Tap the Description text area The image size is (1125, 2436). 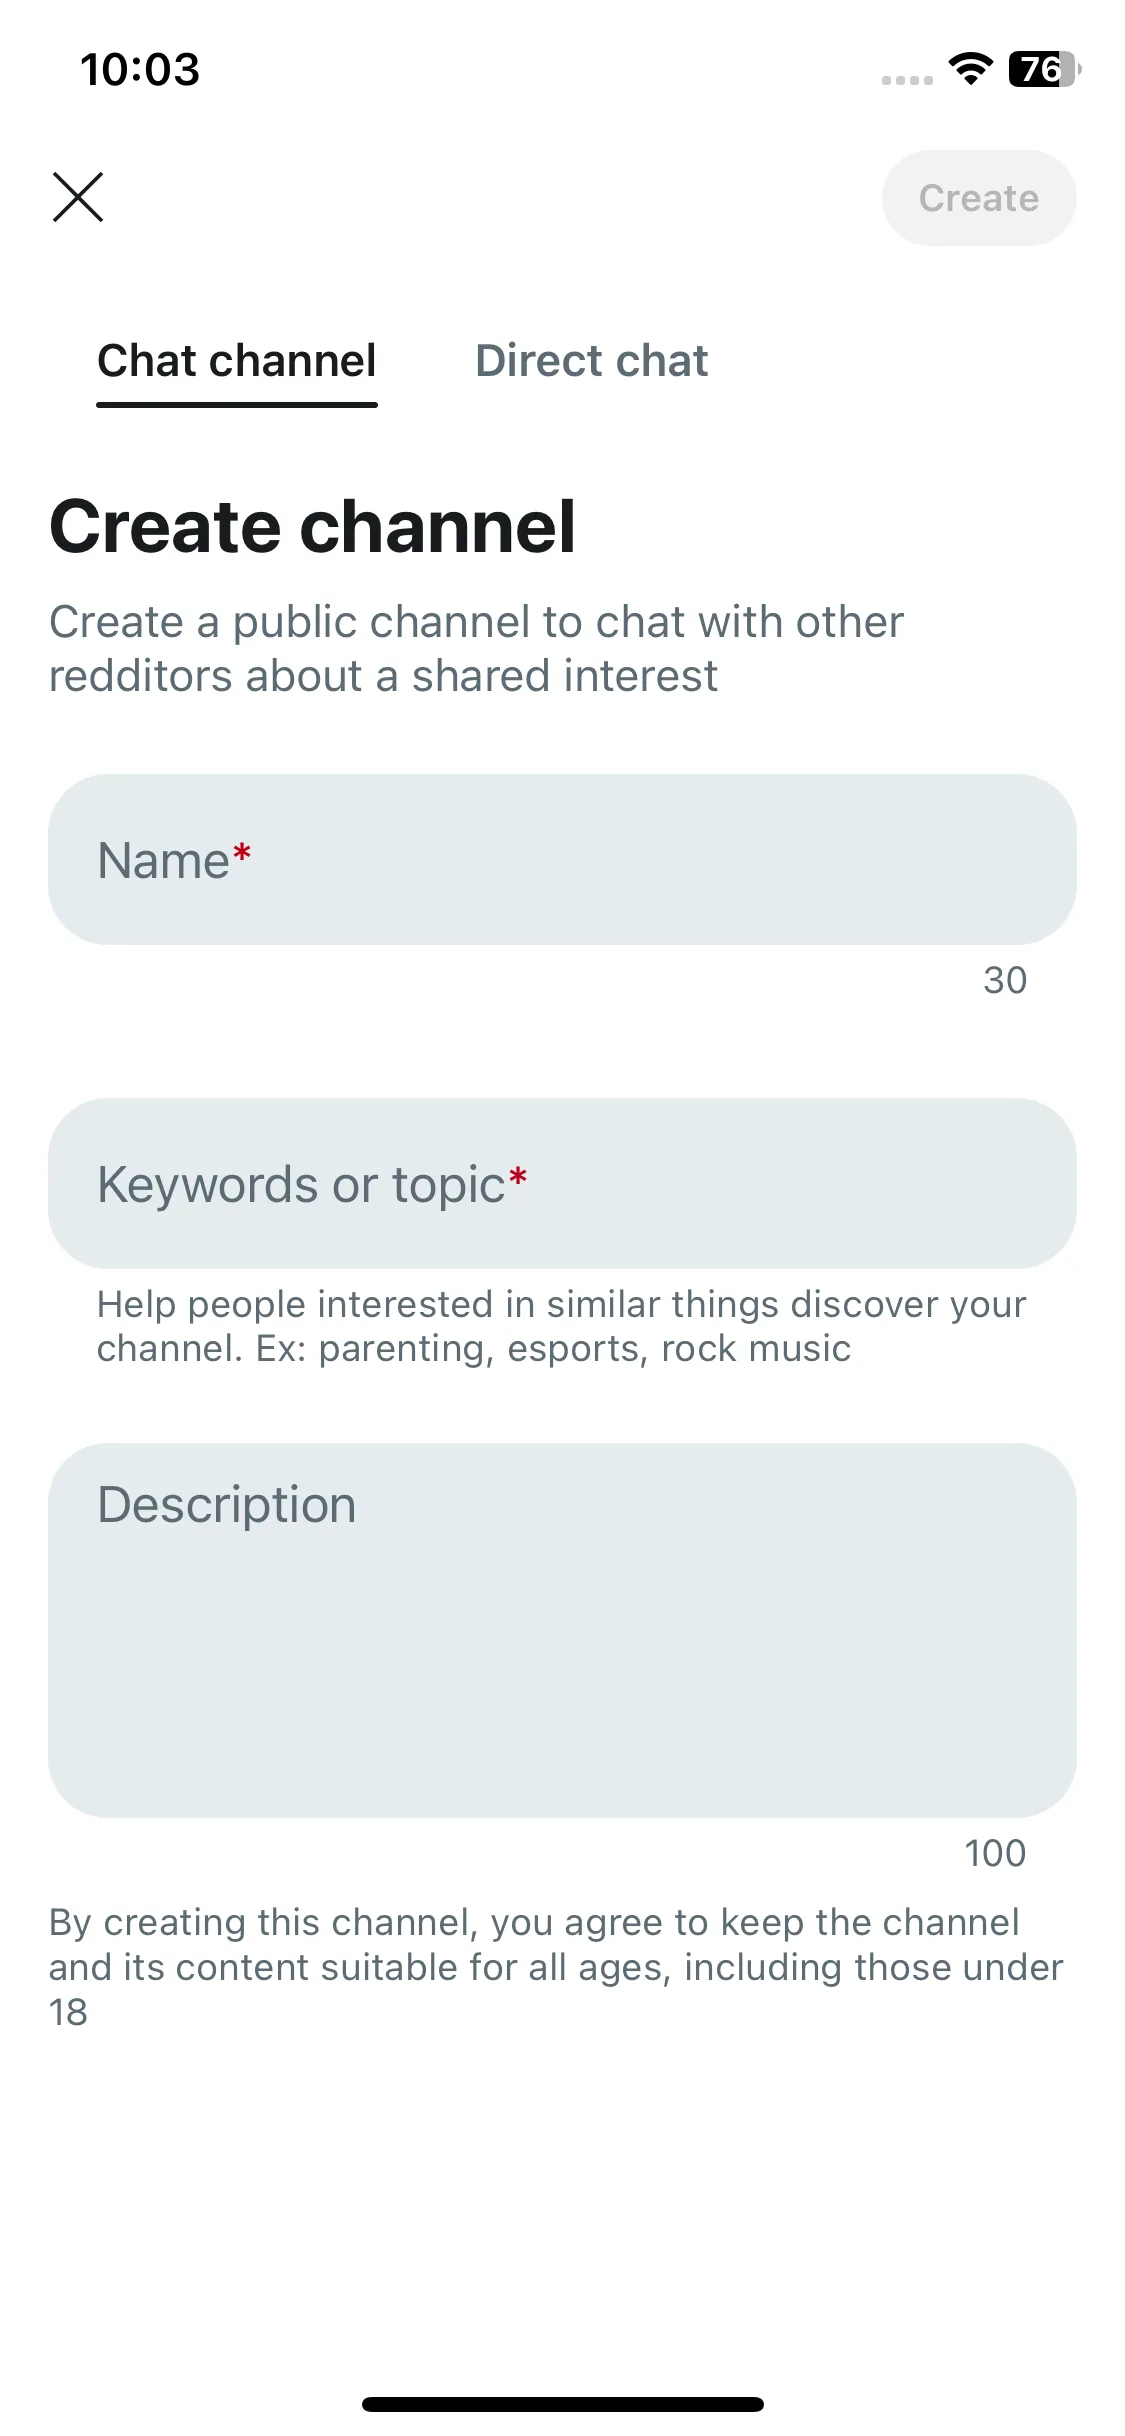562,1630
